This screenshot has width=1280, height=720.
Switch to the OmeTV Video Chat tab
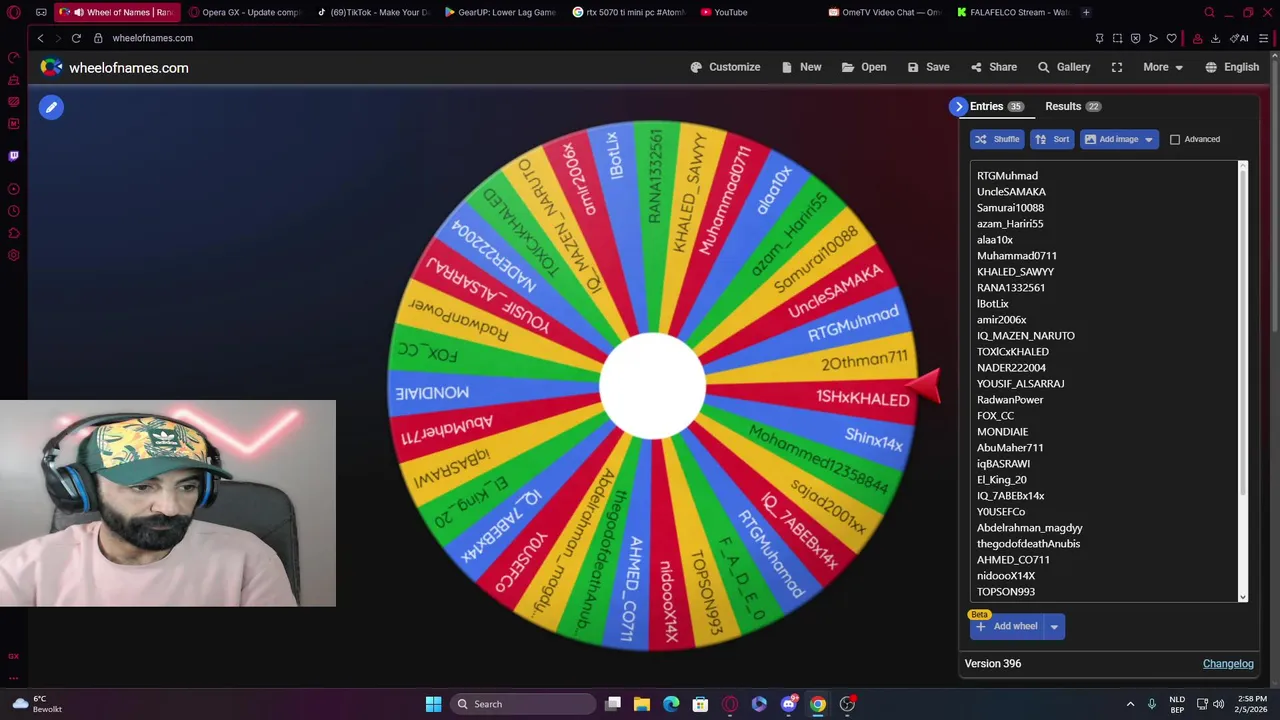click(885, 12)
